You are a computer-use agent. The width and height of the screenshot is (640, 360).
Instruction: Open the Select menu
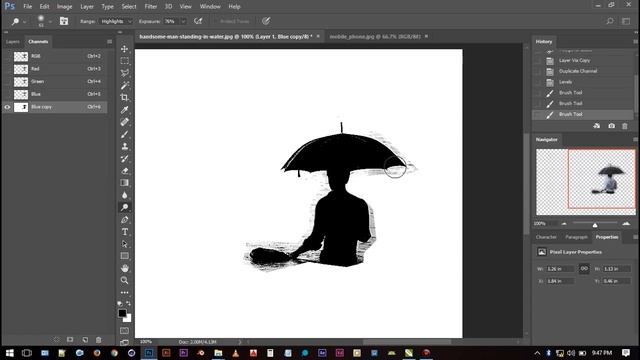[129, 7]
